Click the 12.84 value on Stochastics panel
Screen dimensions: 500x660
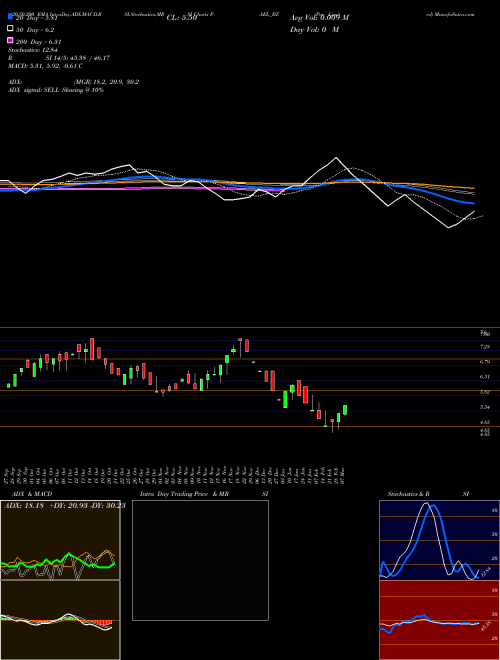point(485,572)
